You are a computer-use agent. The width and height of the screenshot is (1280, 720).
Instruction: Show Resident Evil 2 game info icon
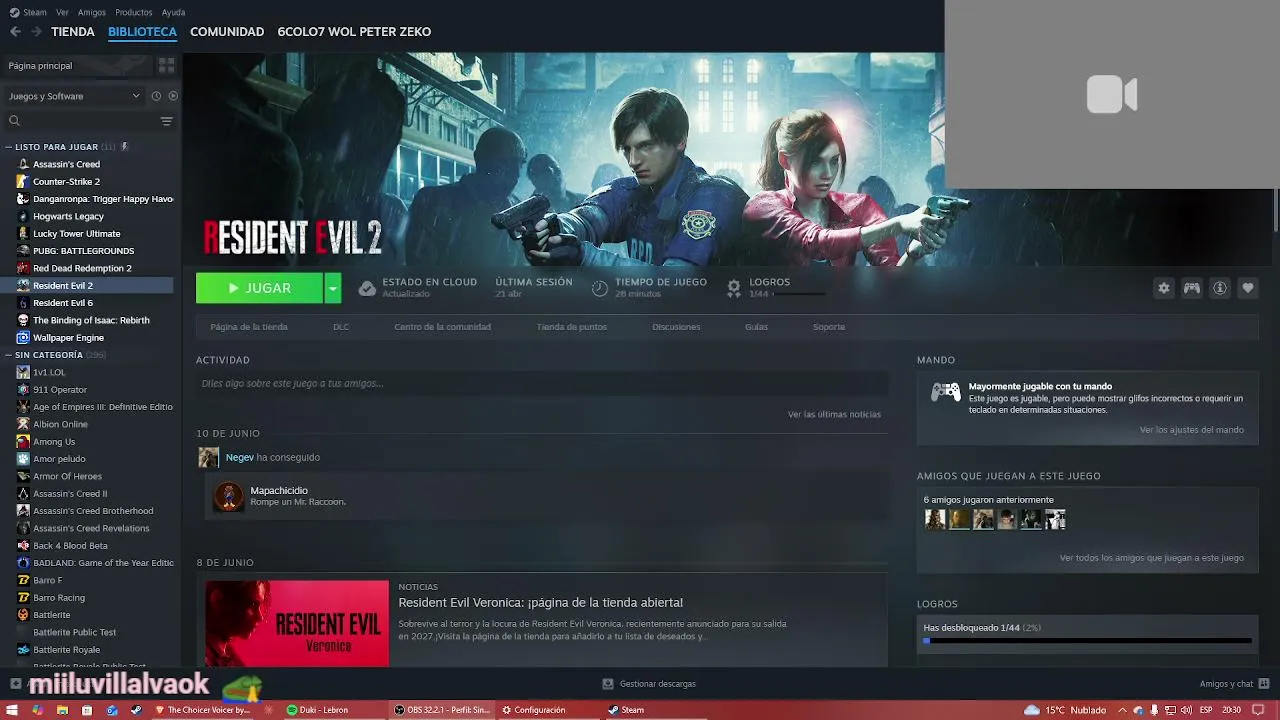click(1220, 288)
